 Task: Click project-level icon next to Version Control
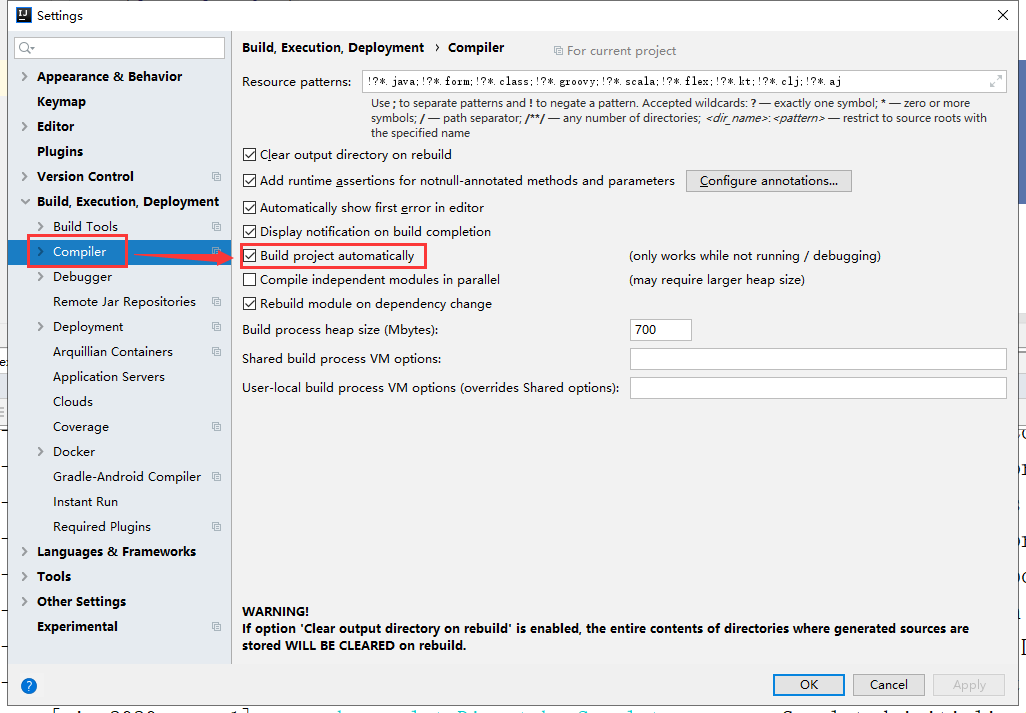coord(217,177)
